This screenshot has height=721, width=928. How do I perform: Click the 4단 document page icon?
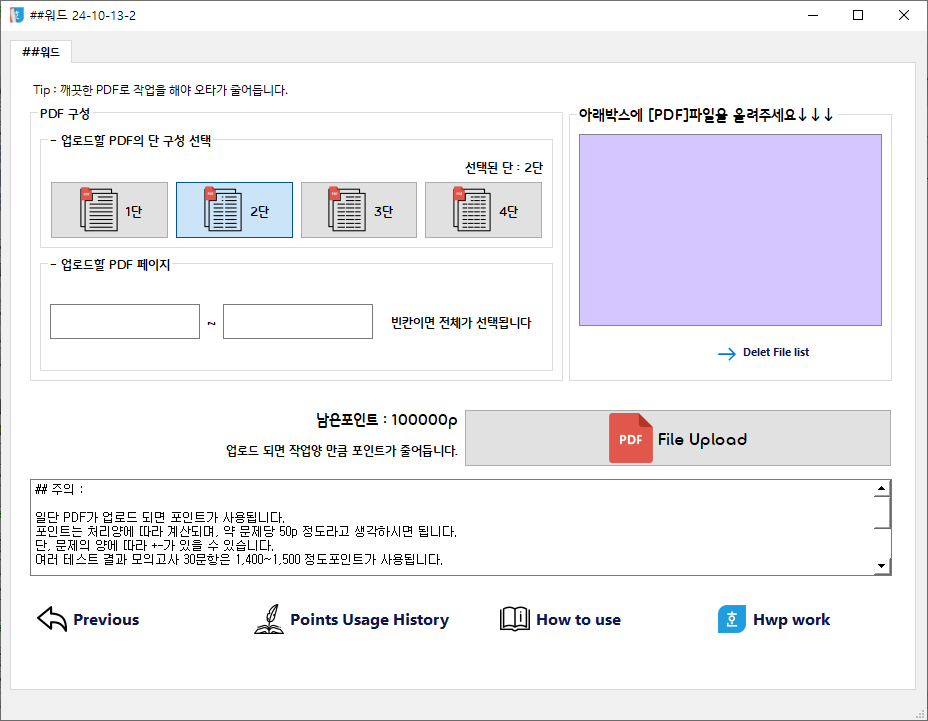click(472, 209)
